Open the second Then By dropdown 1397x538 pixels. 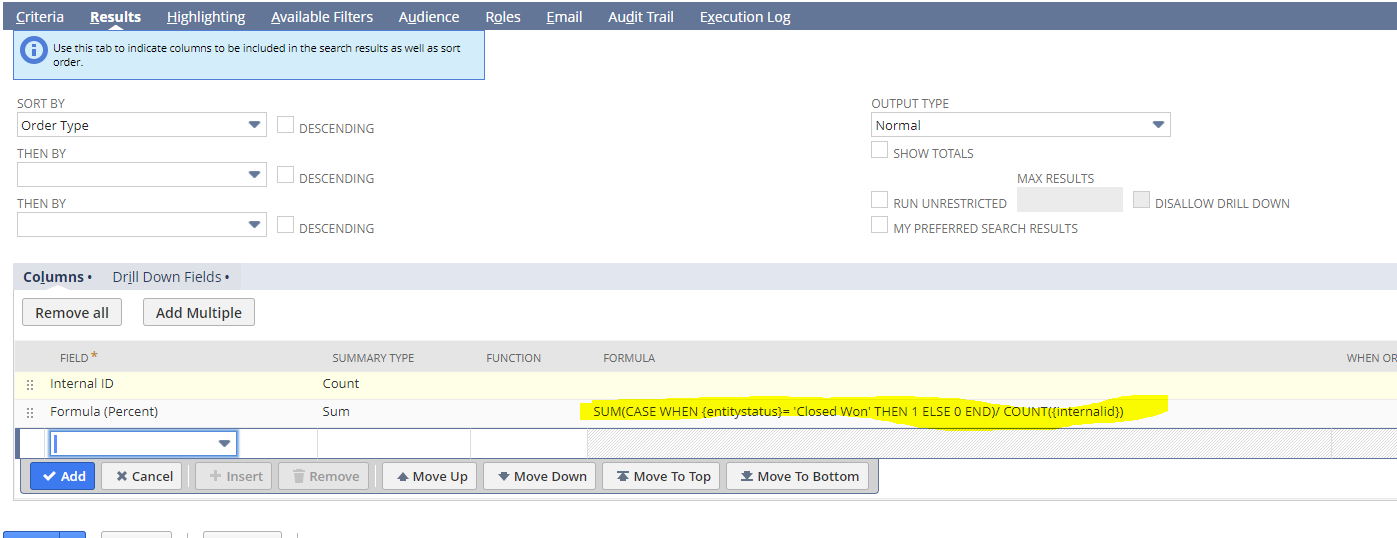click(x=142, y=225)
